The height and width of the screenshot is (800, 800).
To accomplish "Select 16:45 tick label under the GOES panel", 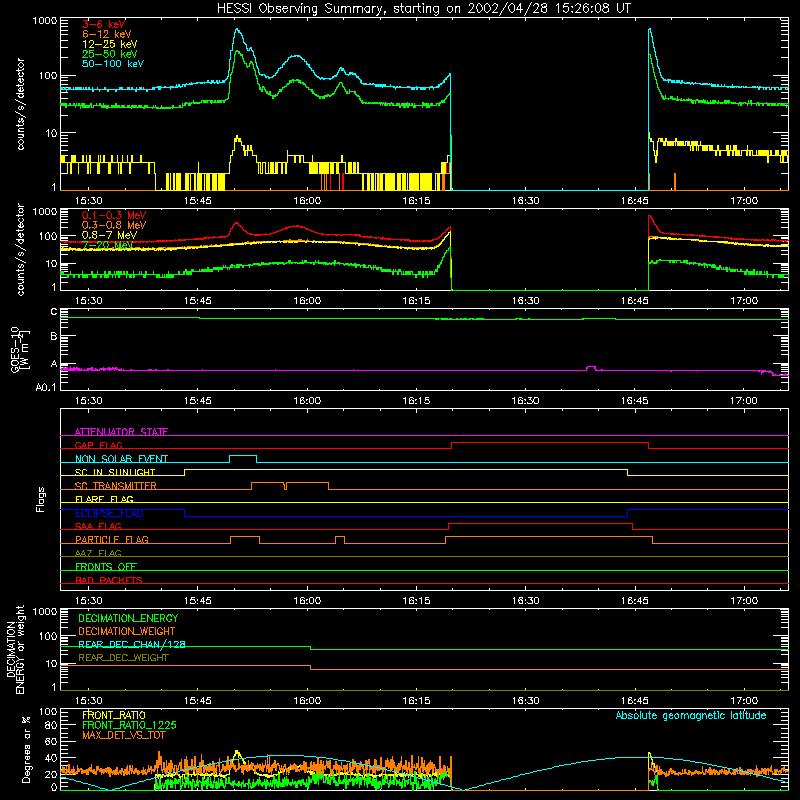I will [x=635, y=401].
